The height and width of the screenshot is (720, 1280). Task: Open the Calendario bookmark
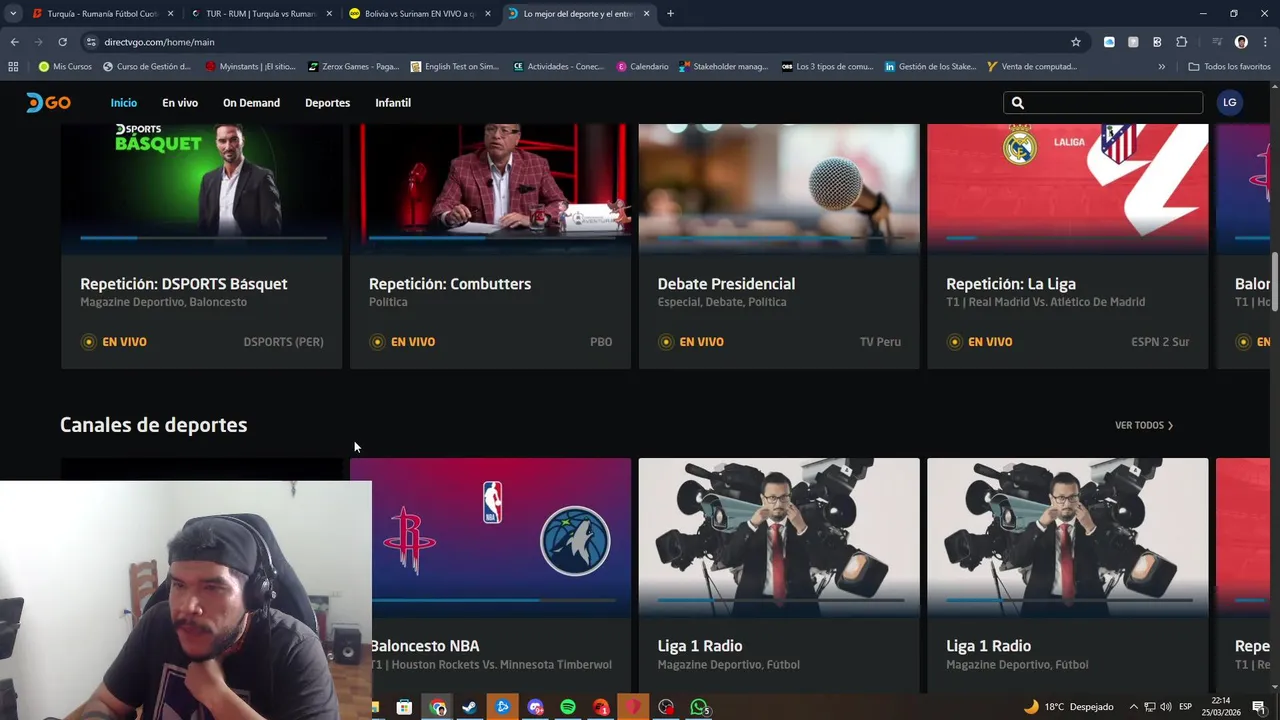tap(642, 67)
